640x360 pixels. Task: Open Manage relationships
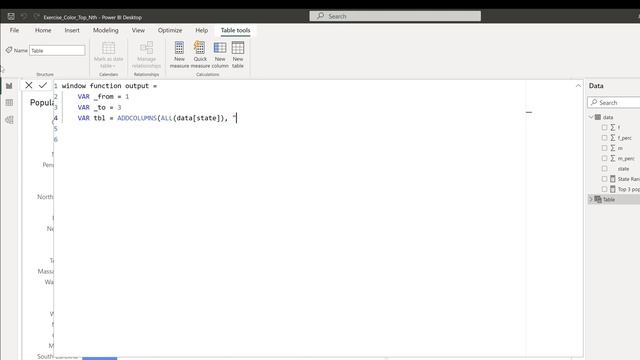click(x=146, y=54)
